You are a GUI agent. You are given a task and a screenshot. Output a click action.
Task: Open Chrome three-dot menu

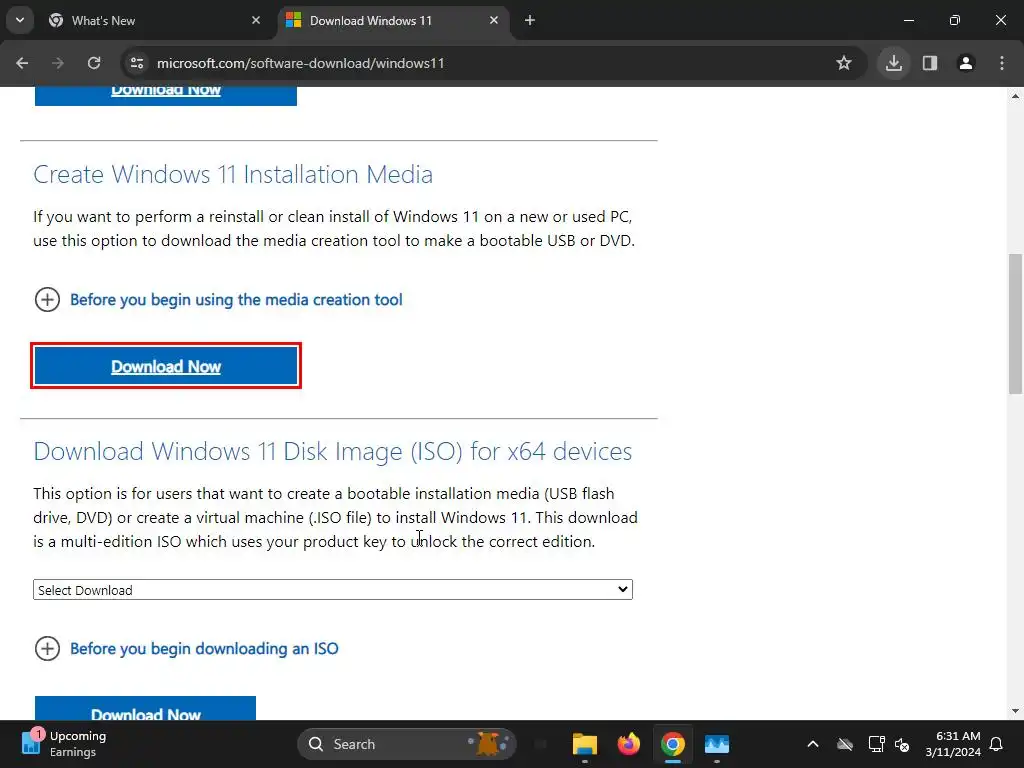click(1002, 63)
